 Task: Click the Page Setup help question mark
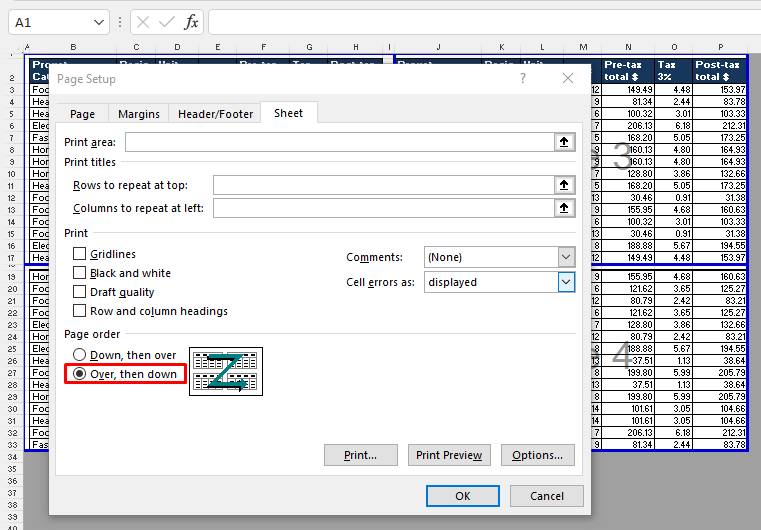pos(523,78)
